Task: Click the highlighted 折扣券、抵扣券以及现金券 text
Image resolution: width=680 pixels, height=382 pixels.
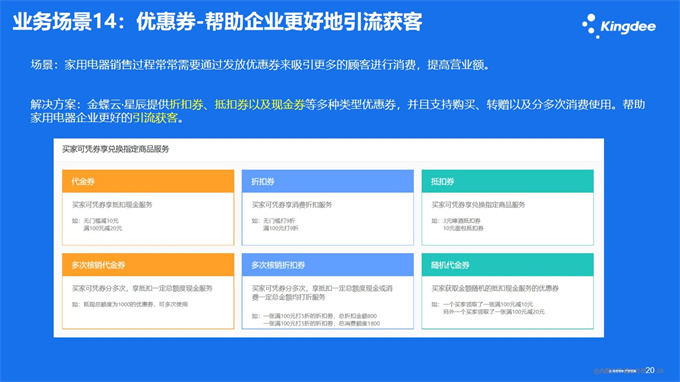Action: pyautogui.click(x=238, y=104)
